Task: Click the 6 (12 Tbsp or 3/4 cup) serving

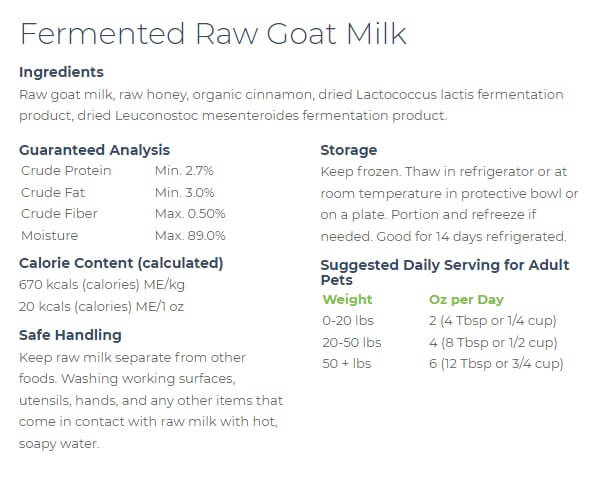Action: click(496, 364)
